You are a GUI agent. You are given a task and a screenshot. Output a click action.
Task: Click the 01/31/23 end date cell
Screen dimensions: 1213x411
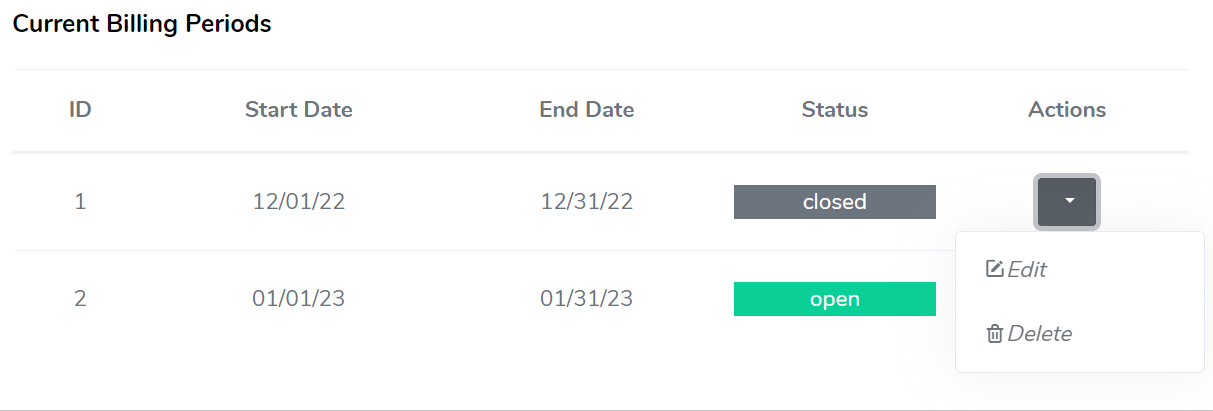click(x=586, y=299)
